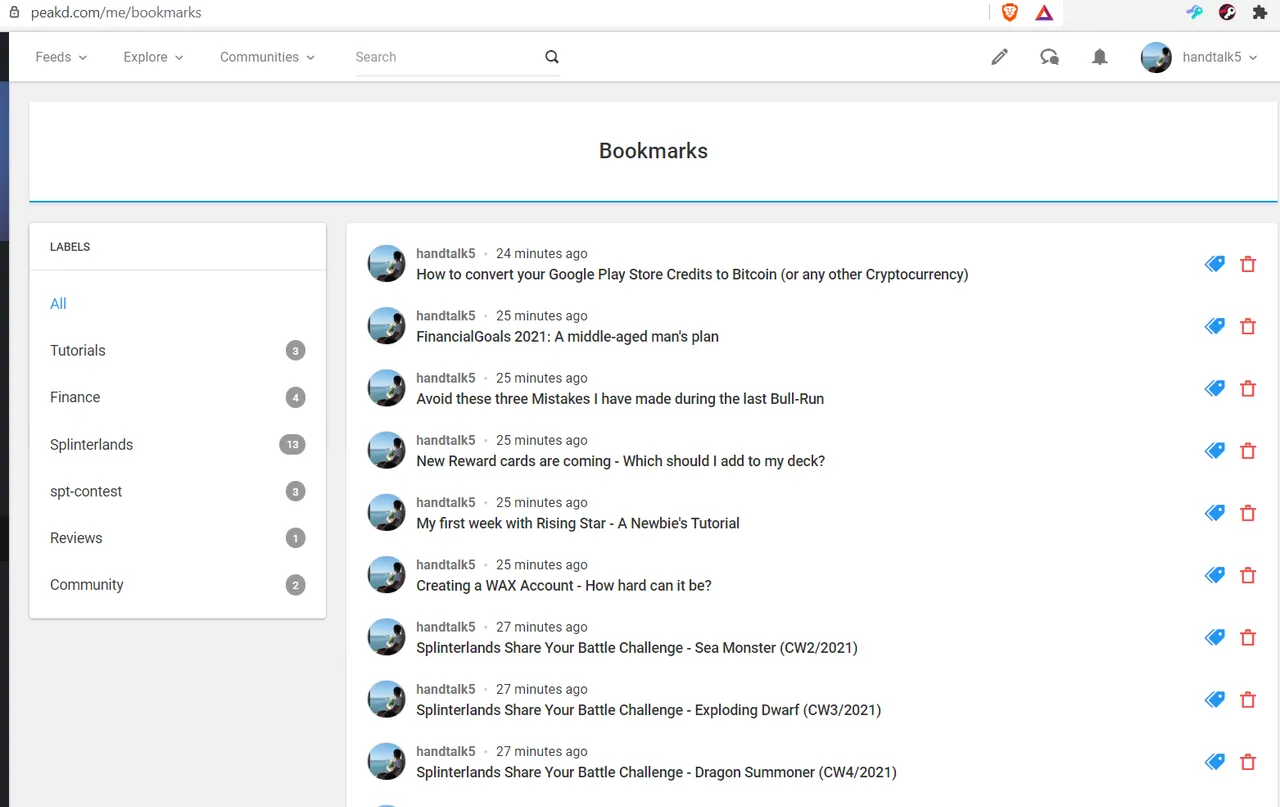This screenshot has width=1280, height=807.
Task: Open My first week with Rising Star post
Action: pyautogui.click(x=578, y=523)
